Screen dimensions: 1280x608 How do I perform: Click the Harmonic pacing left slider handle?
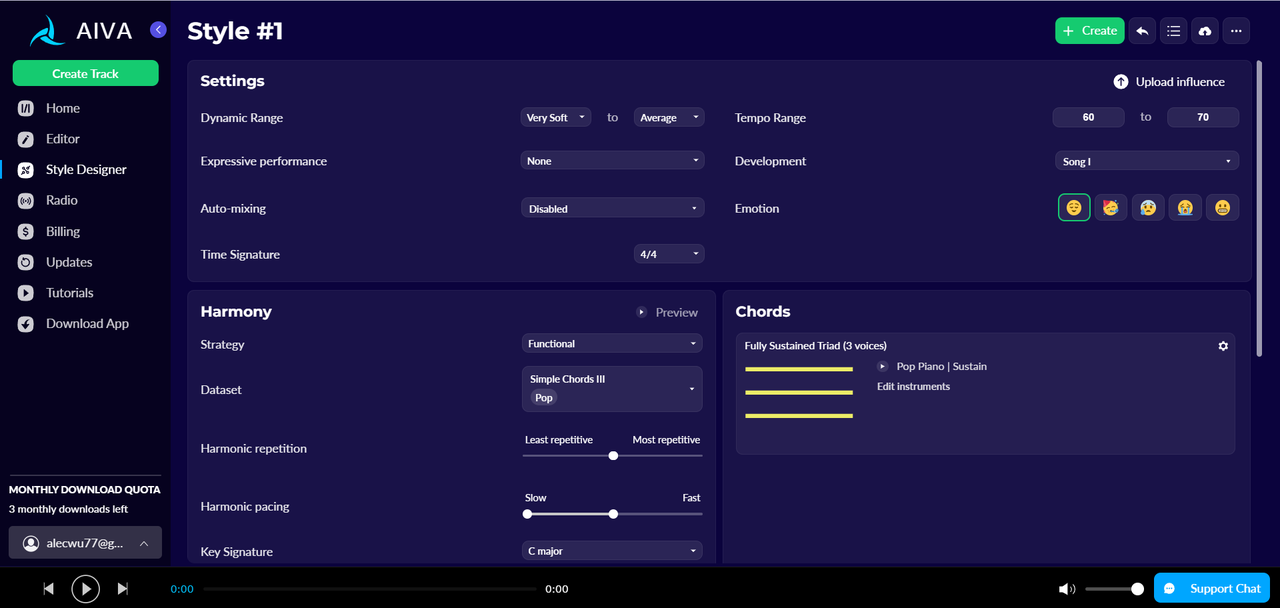(527, 514)
